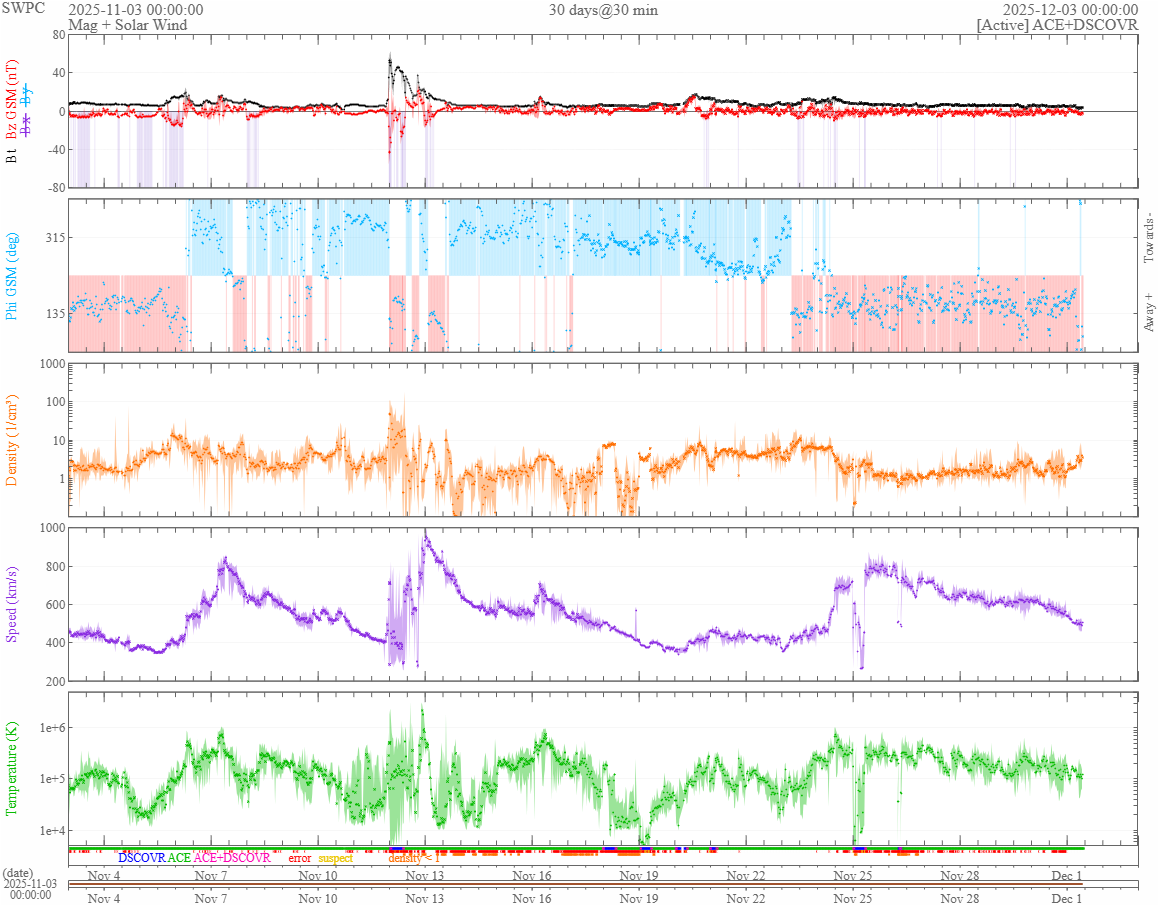Viewport: 1158px width, 905px height.
Task: Click the magenta 'ACE+DSCOVR' legend entry
Action: click(232, 858)
